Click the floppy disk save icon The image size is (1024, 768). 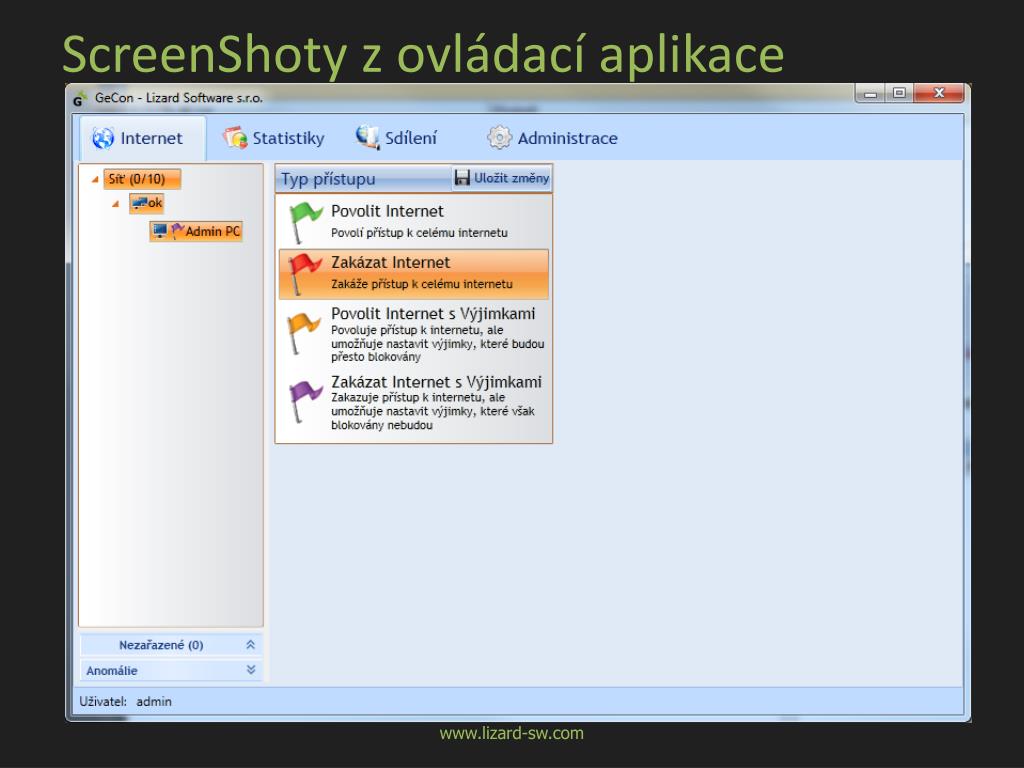(462, 178)
